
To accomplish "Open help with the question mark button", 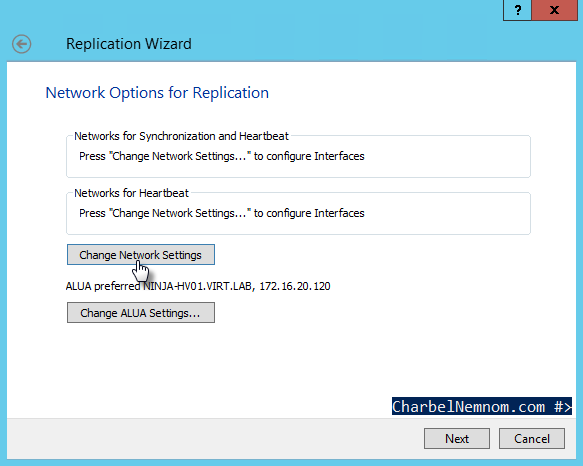I will pos(517,10).
